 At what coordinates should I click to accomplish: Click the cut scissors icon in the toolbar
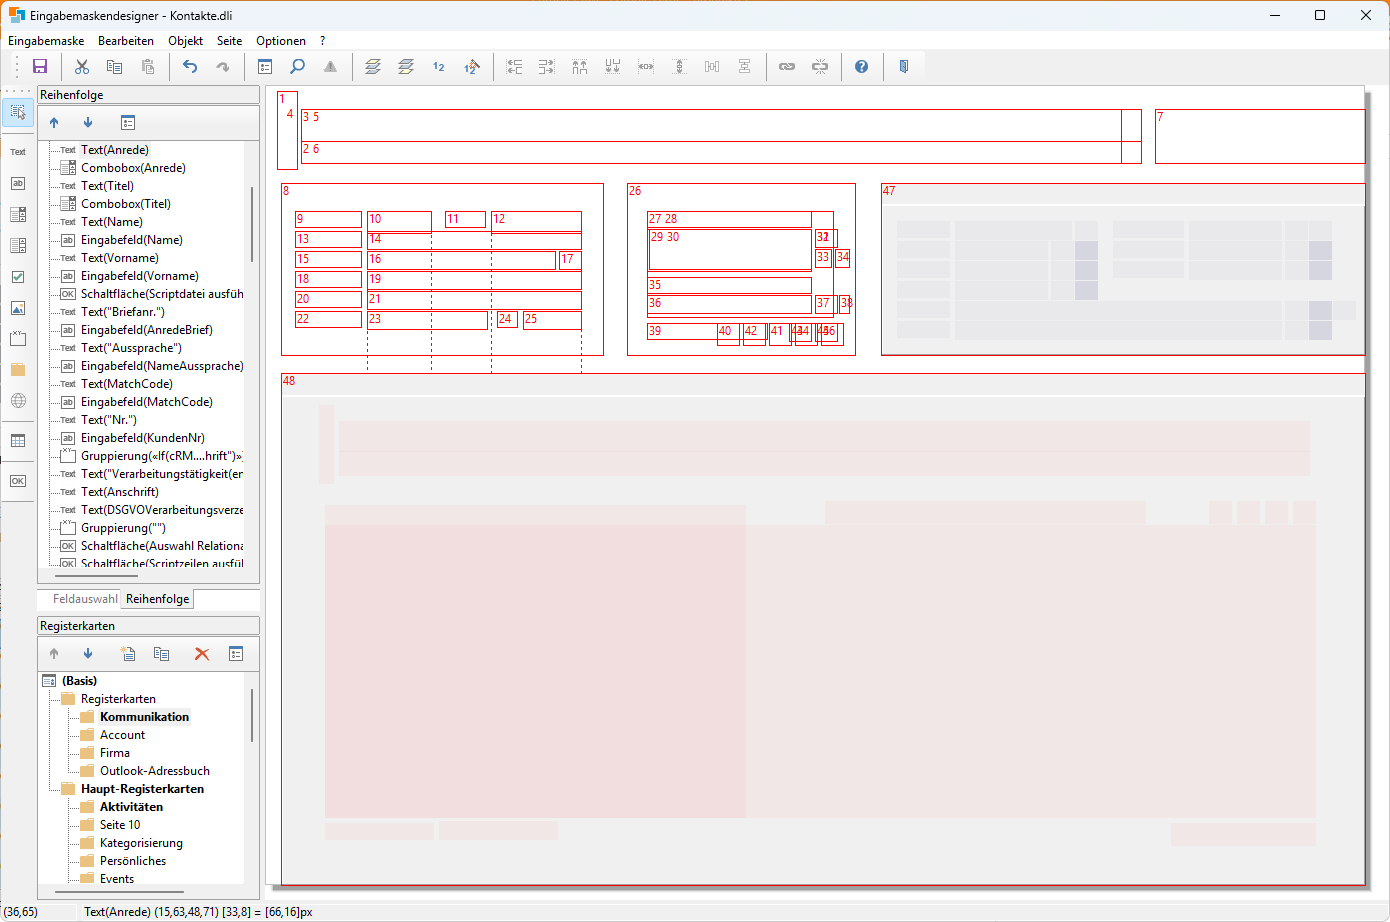[x=82, y=67]
